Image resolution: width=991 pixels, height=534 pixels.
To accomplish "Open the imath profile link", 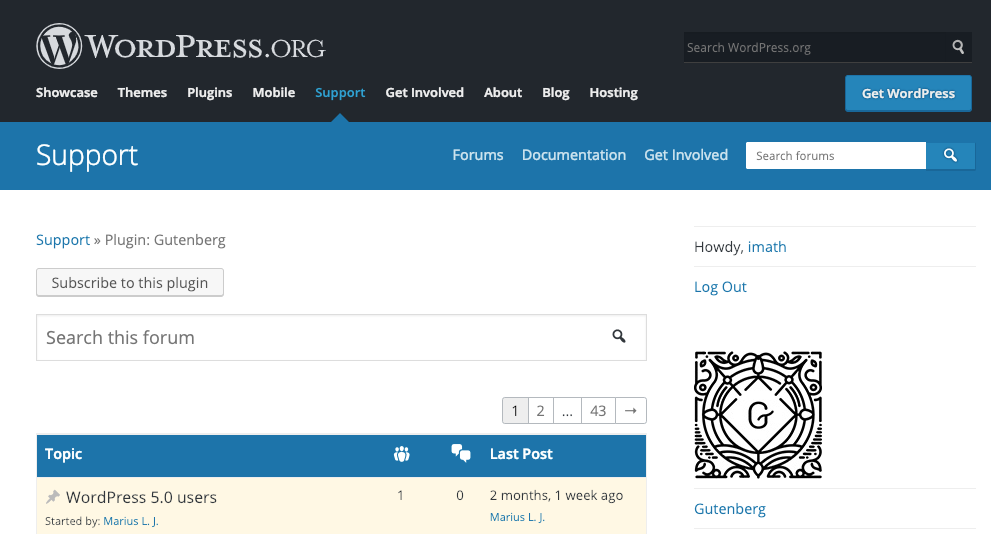I will [x=767, y=246].
